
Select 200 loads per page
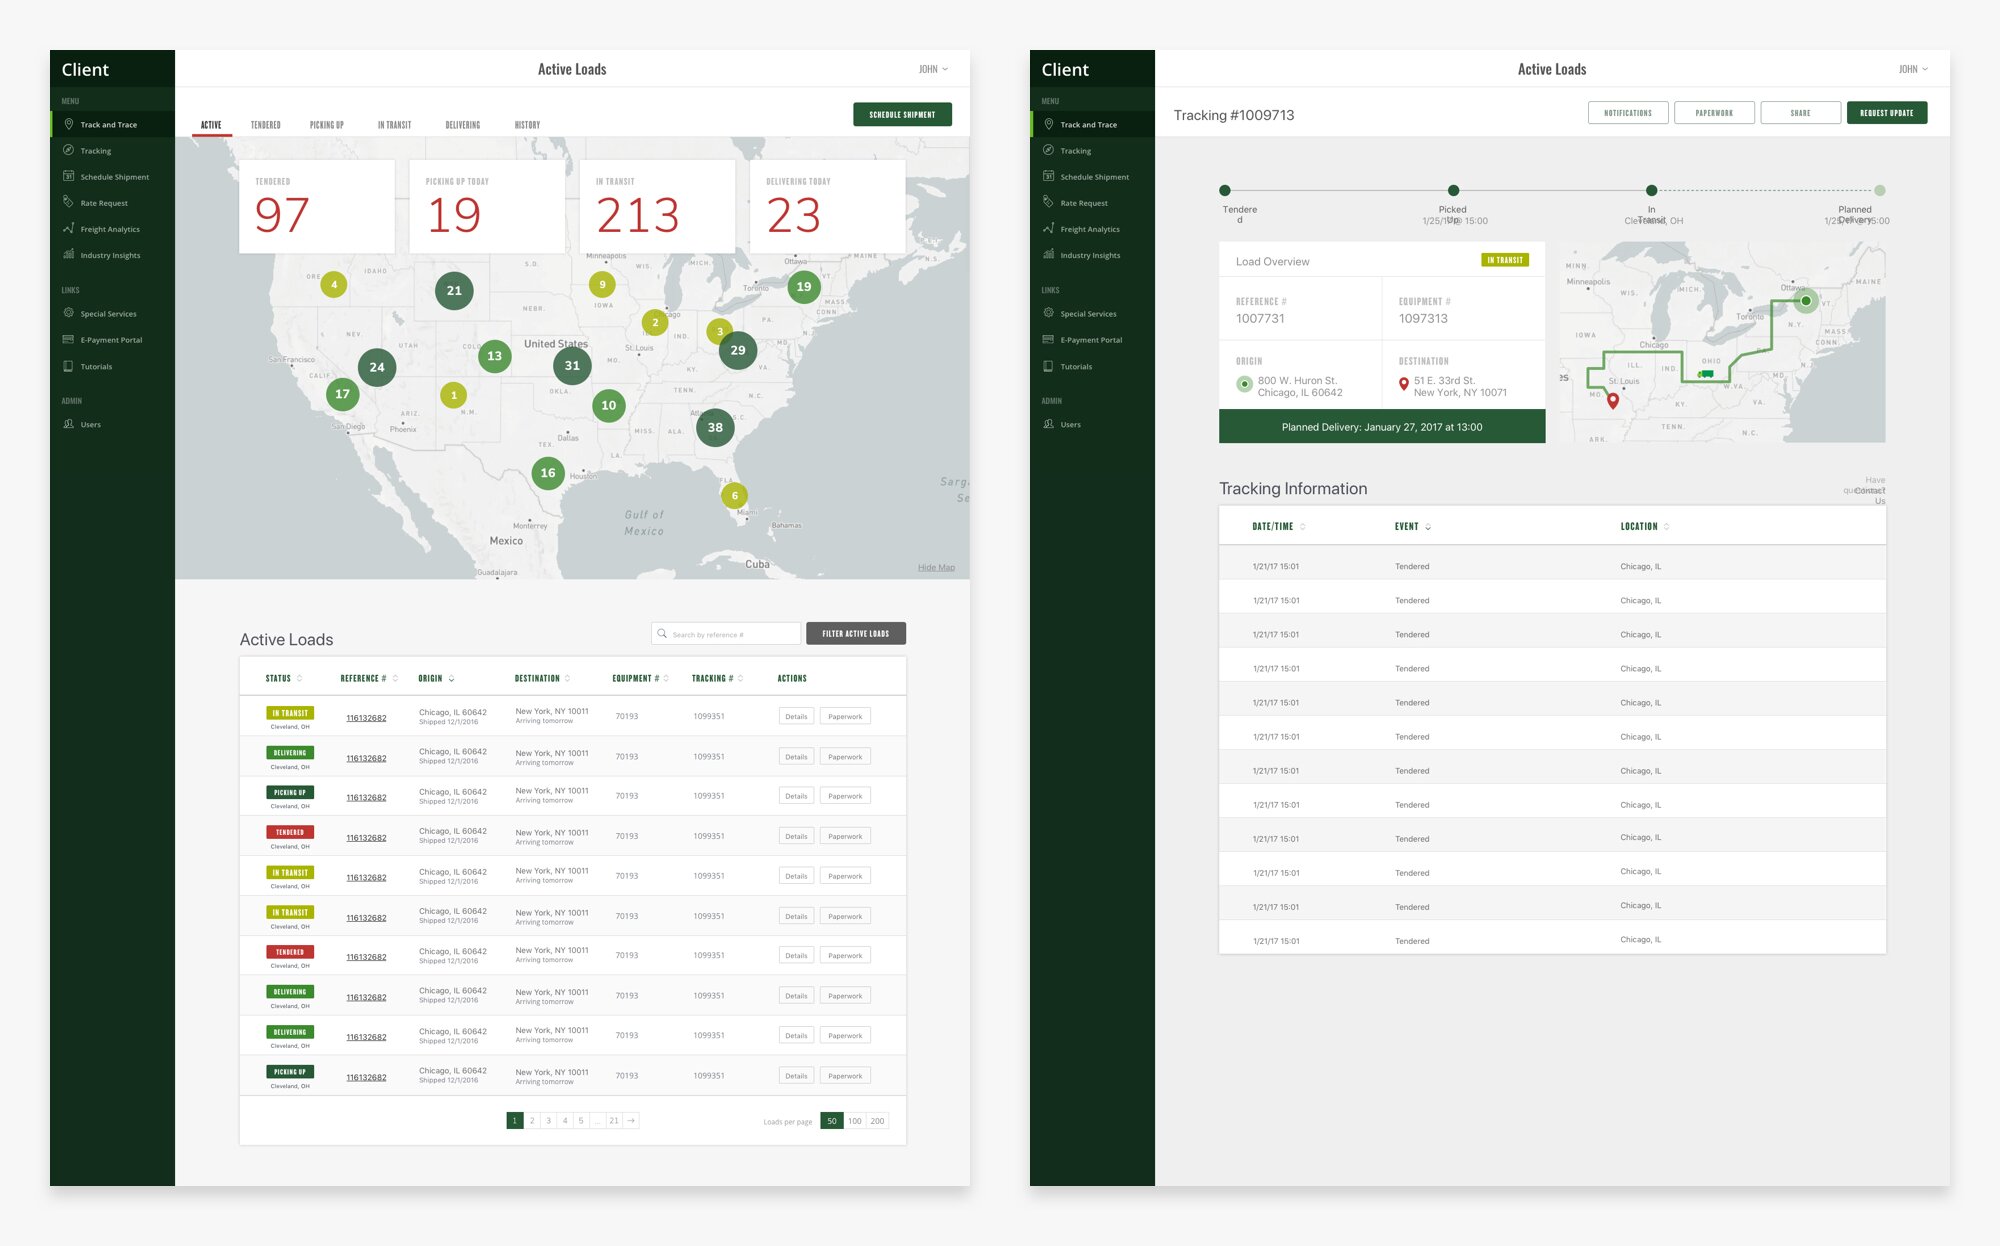877,1121
